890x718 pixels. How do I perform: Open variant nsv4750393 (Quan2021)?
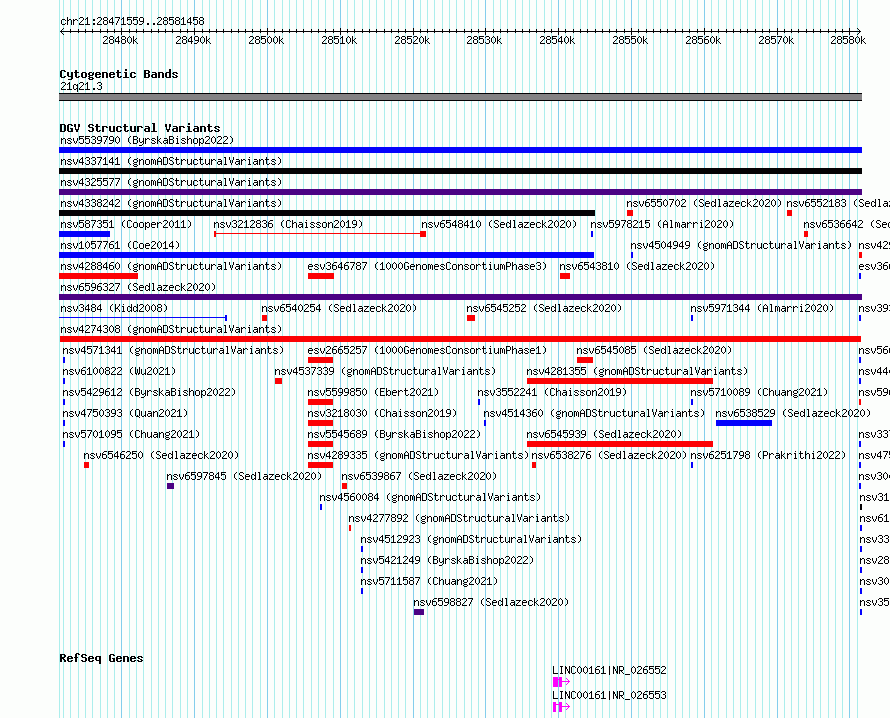click(125, 413)
